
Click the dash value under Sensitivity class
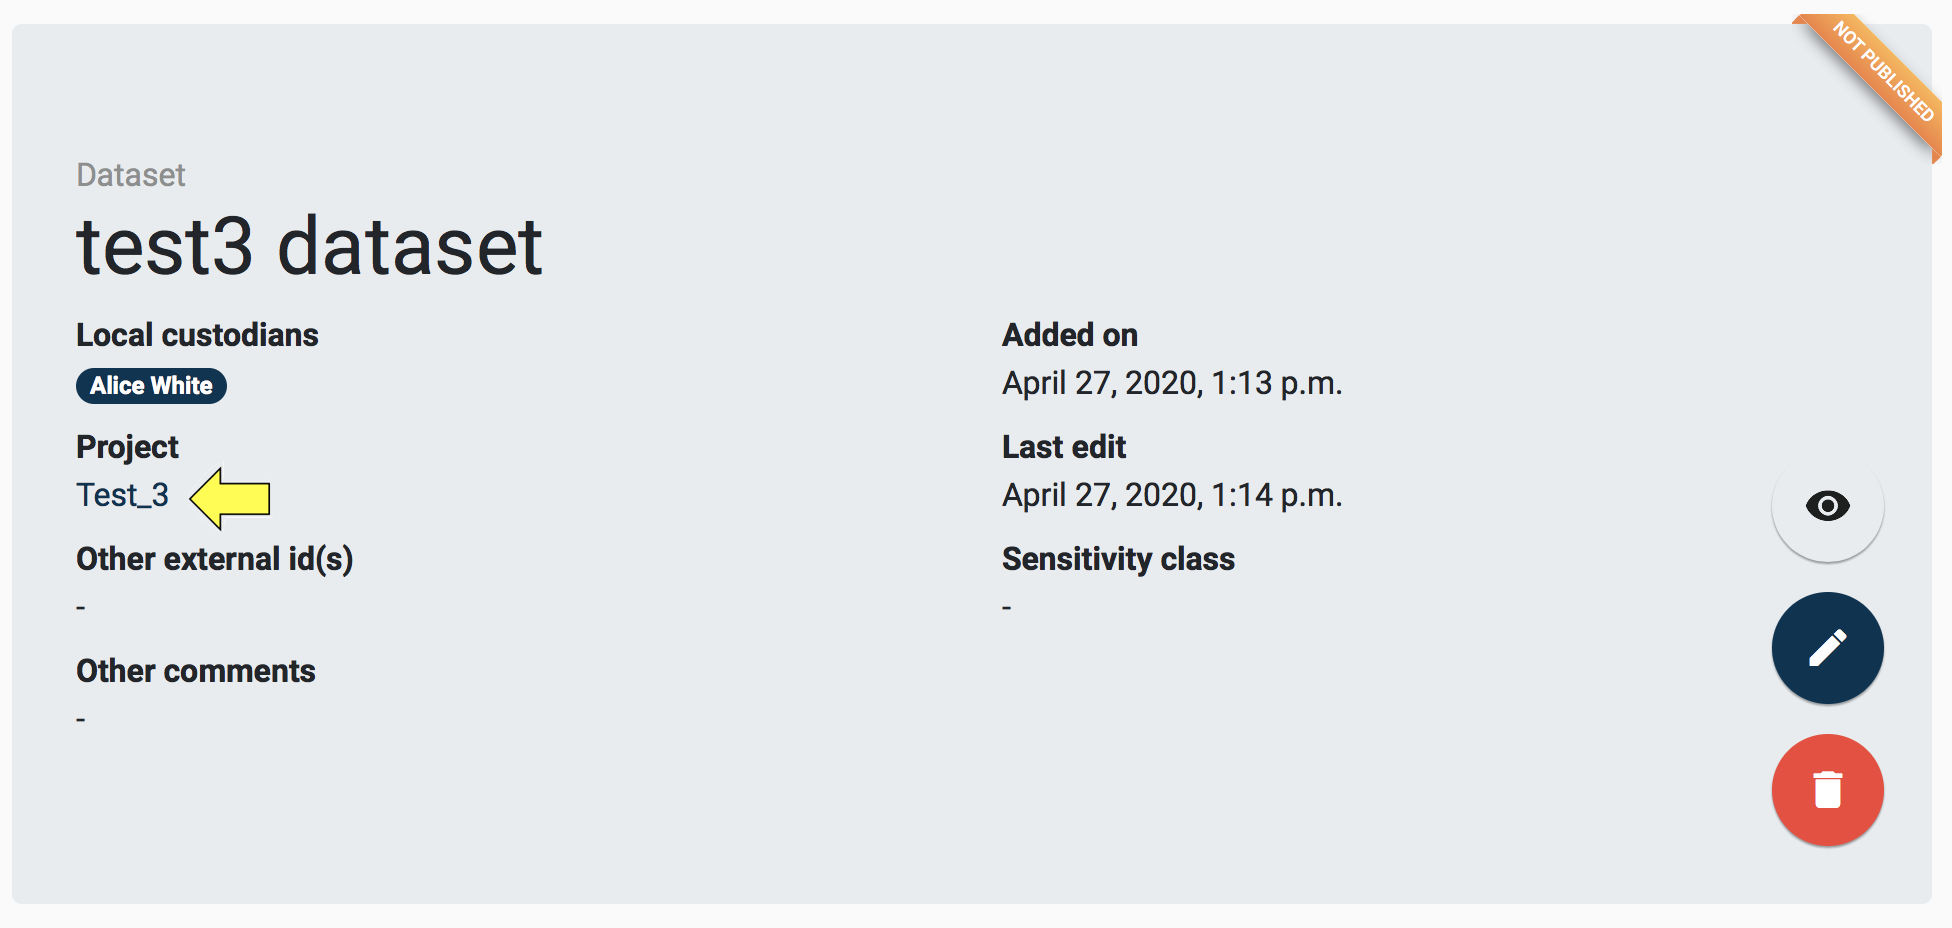[1007, 607]
